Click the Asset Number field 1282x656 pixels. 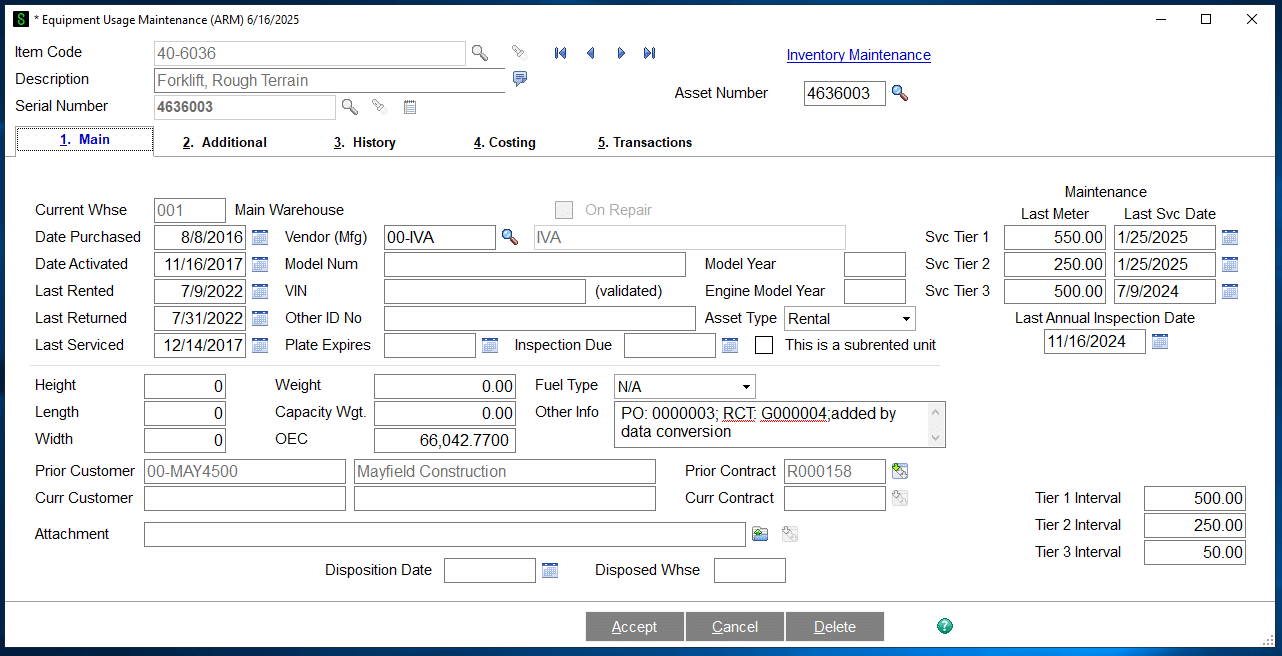[x=845, y=93]
